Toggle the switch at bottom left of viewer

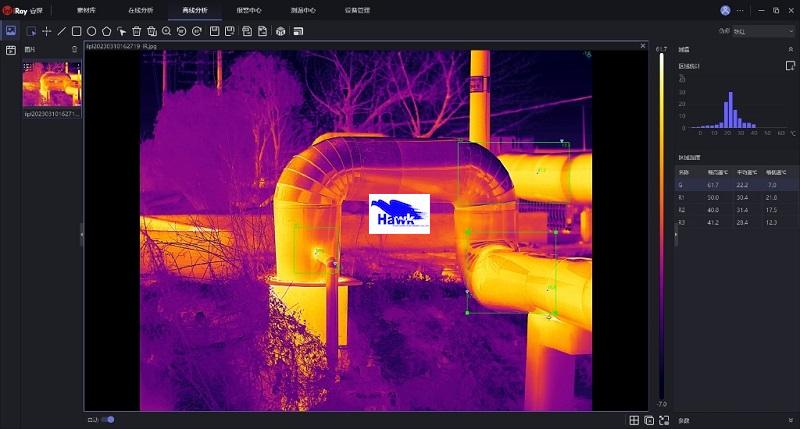(108, 419)
